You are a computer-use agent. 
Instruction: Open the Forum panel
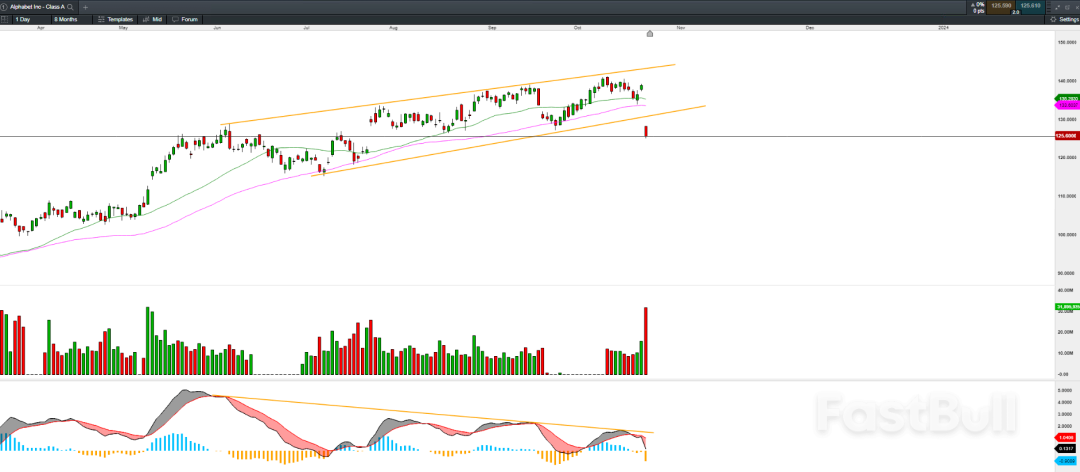(185, 19)
